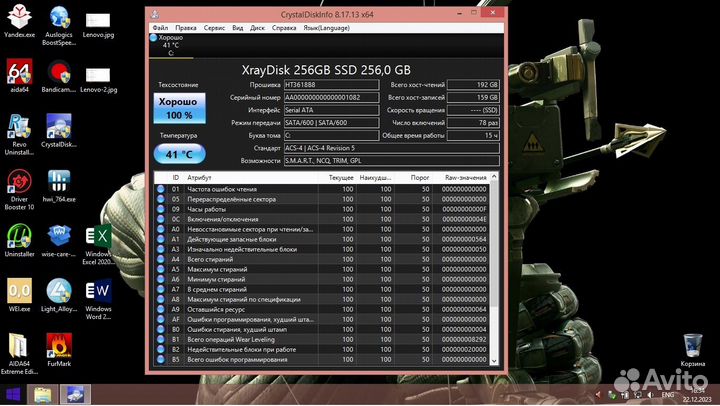720x406 pixels.
Task: Select Изначально недействительные блоки row
Action: pyautogui.click(x=322, y=249)
